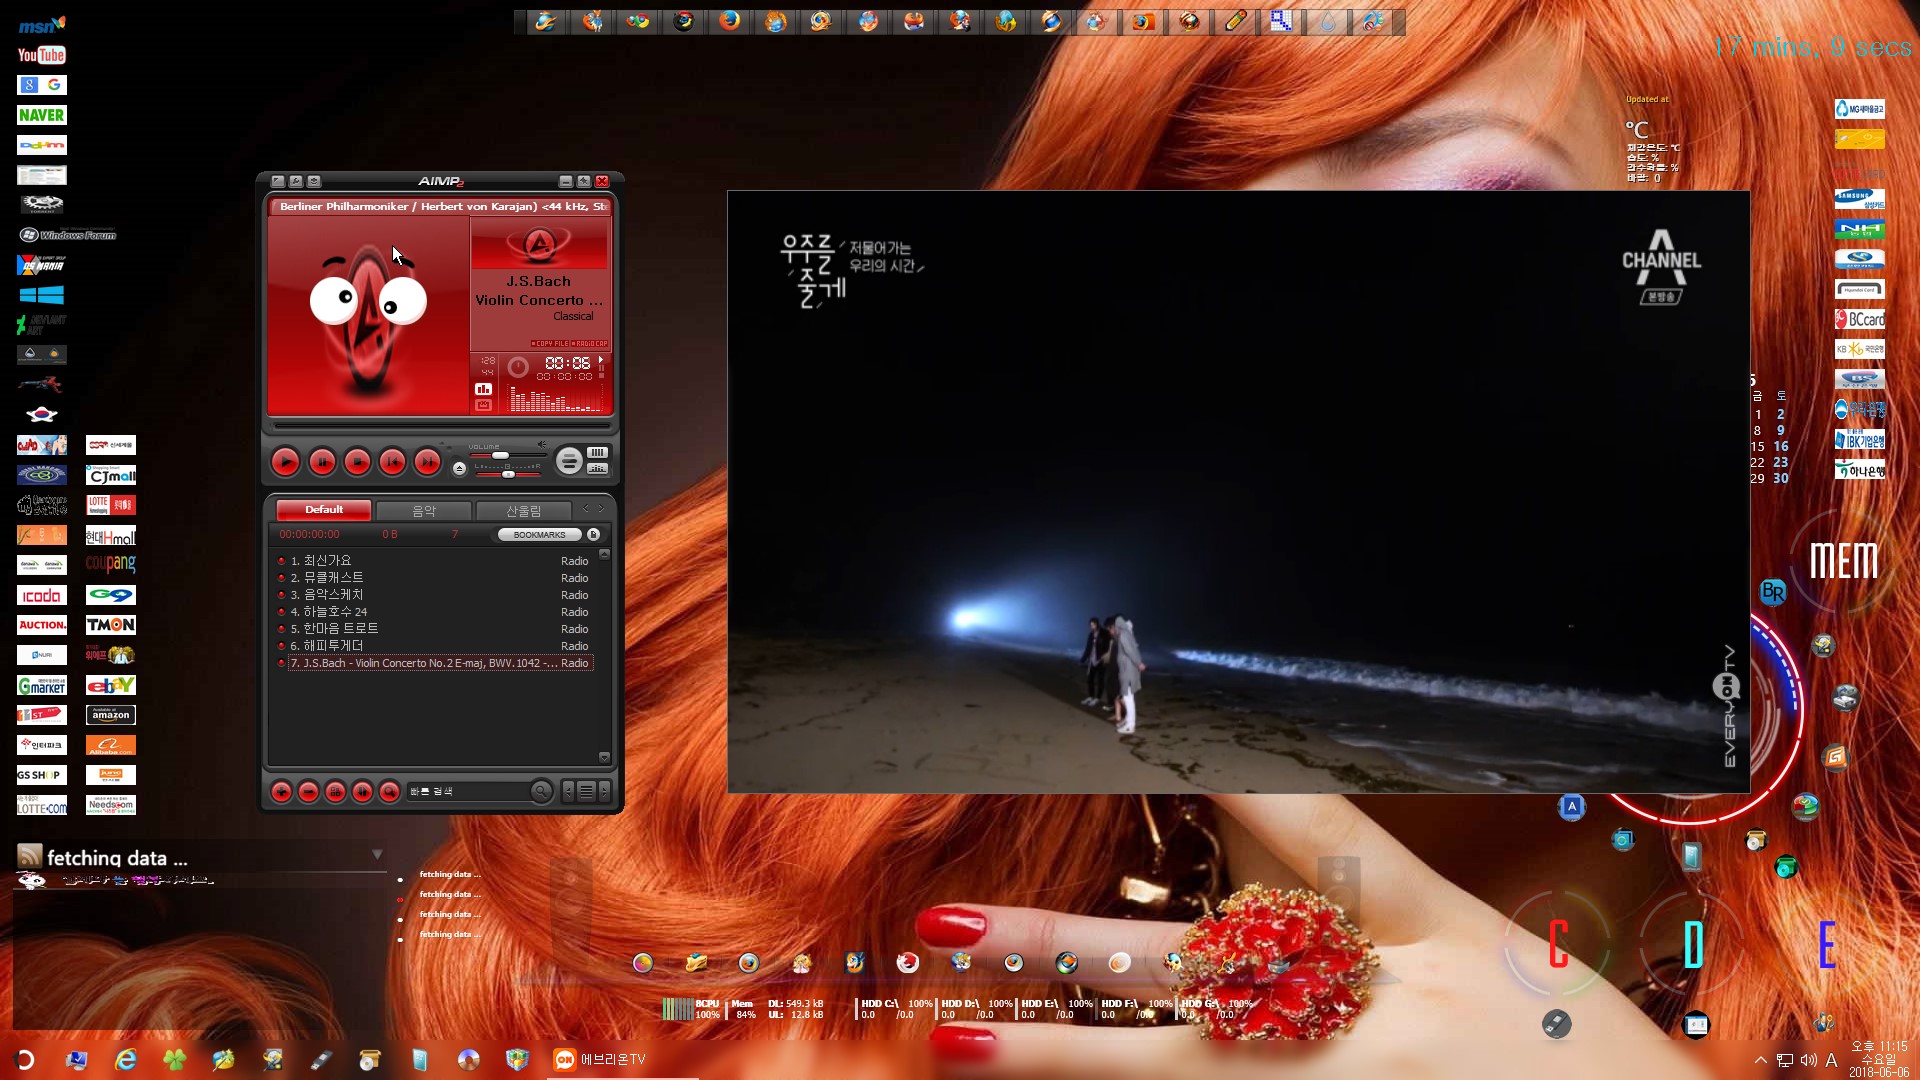Open the coupang shopping shortcut

pyautogui.click(x=111, y=564)
